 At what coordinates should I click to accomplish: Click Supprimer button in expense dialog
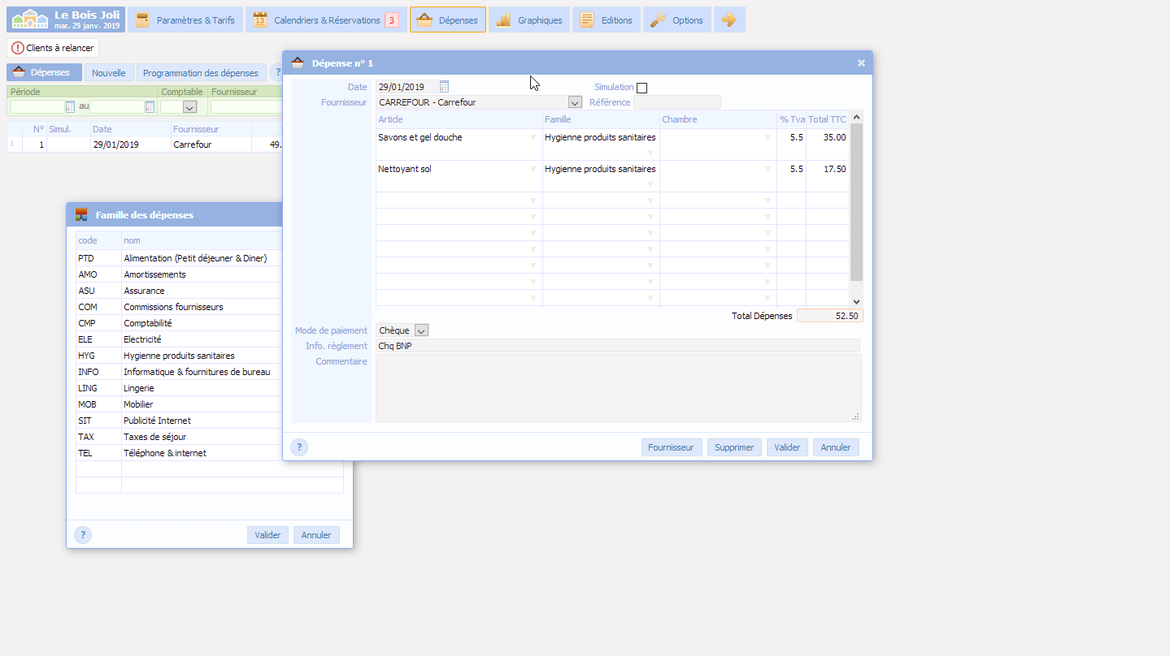[734, 447]
